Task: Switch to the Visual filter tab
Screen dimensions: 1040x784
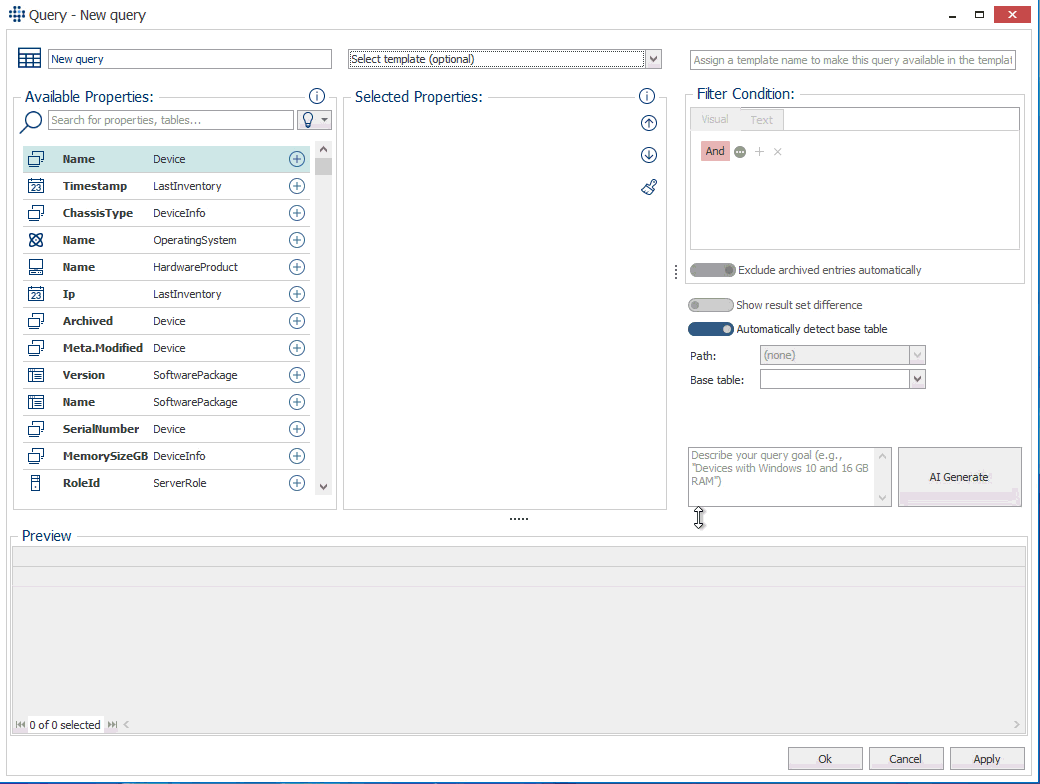Action: 715,120
